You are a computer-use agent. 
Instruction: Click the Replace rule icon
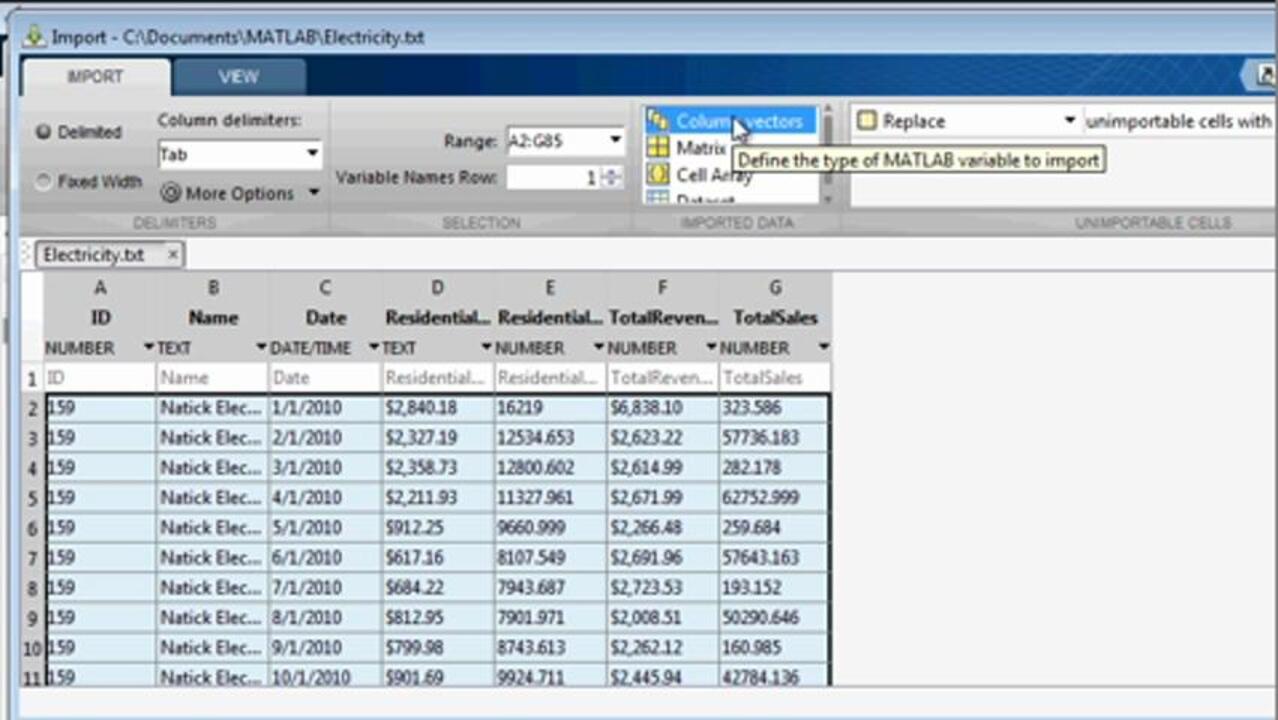click(866, 121)
